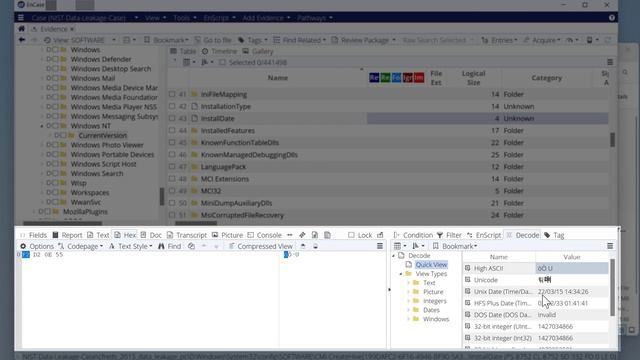Expand the Integers folder in the Decode tree
640x360 pixels.
click(409, 301)
